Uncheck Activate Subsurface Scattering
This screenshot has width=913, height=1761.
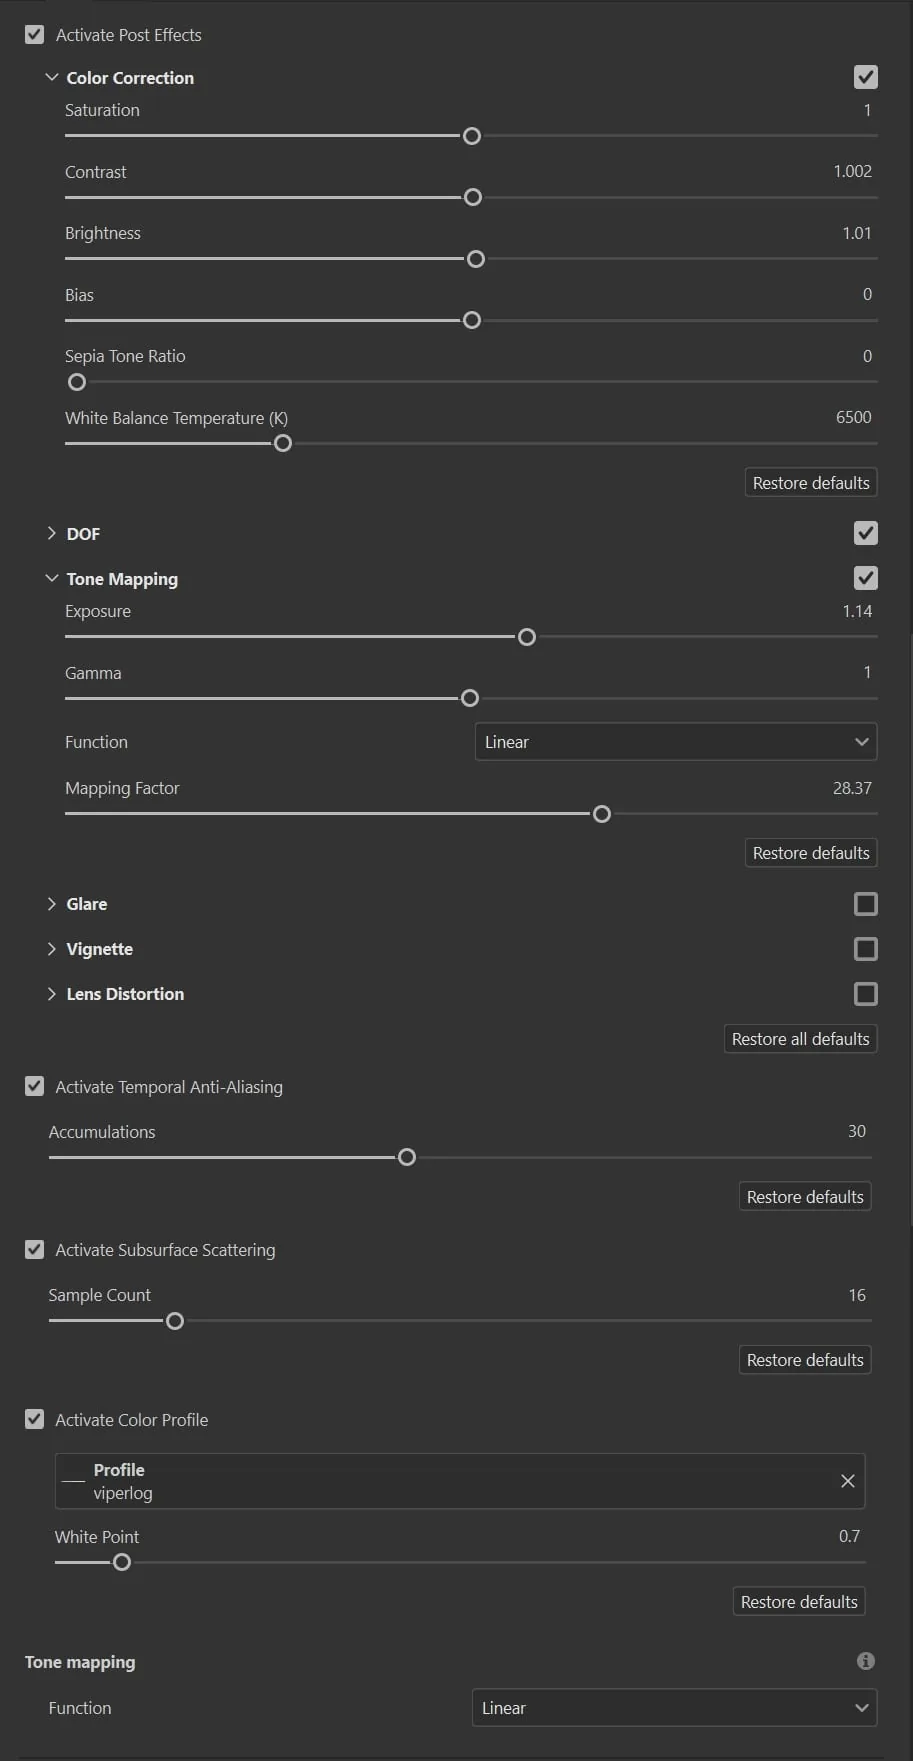pos(34,1250)
